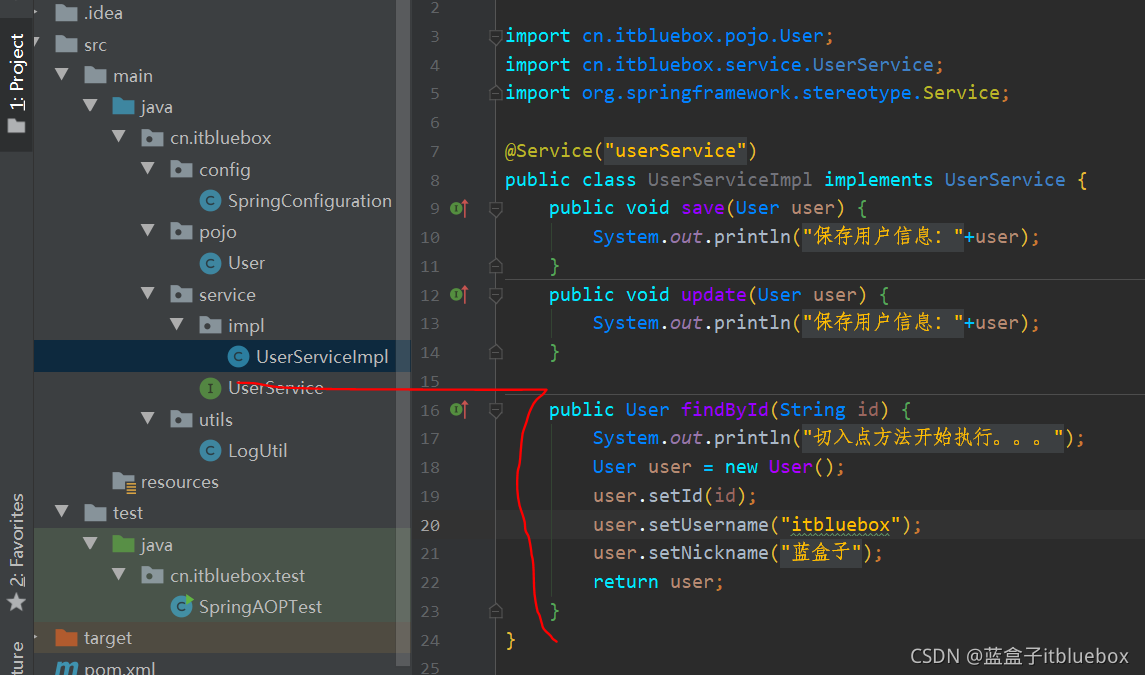1145x675 pixels.
Task: Open the 2: Favorites tool window tab
Action: pos(16,552)
